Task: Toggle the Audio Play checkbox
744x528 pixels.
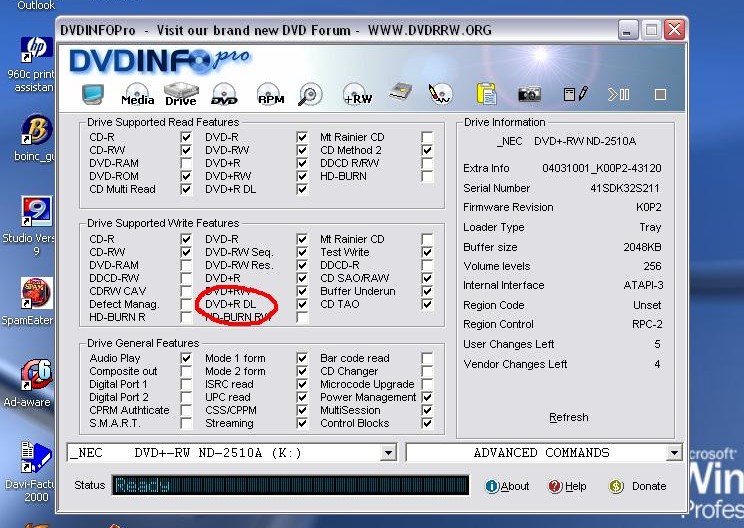Action: (x=186, y=358)
